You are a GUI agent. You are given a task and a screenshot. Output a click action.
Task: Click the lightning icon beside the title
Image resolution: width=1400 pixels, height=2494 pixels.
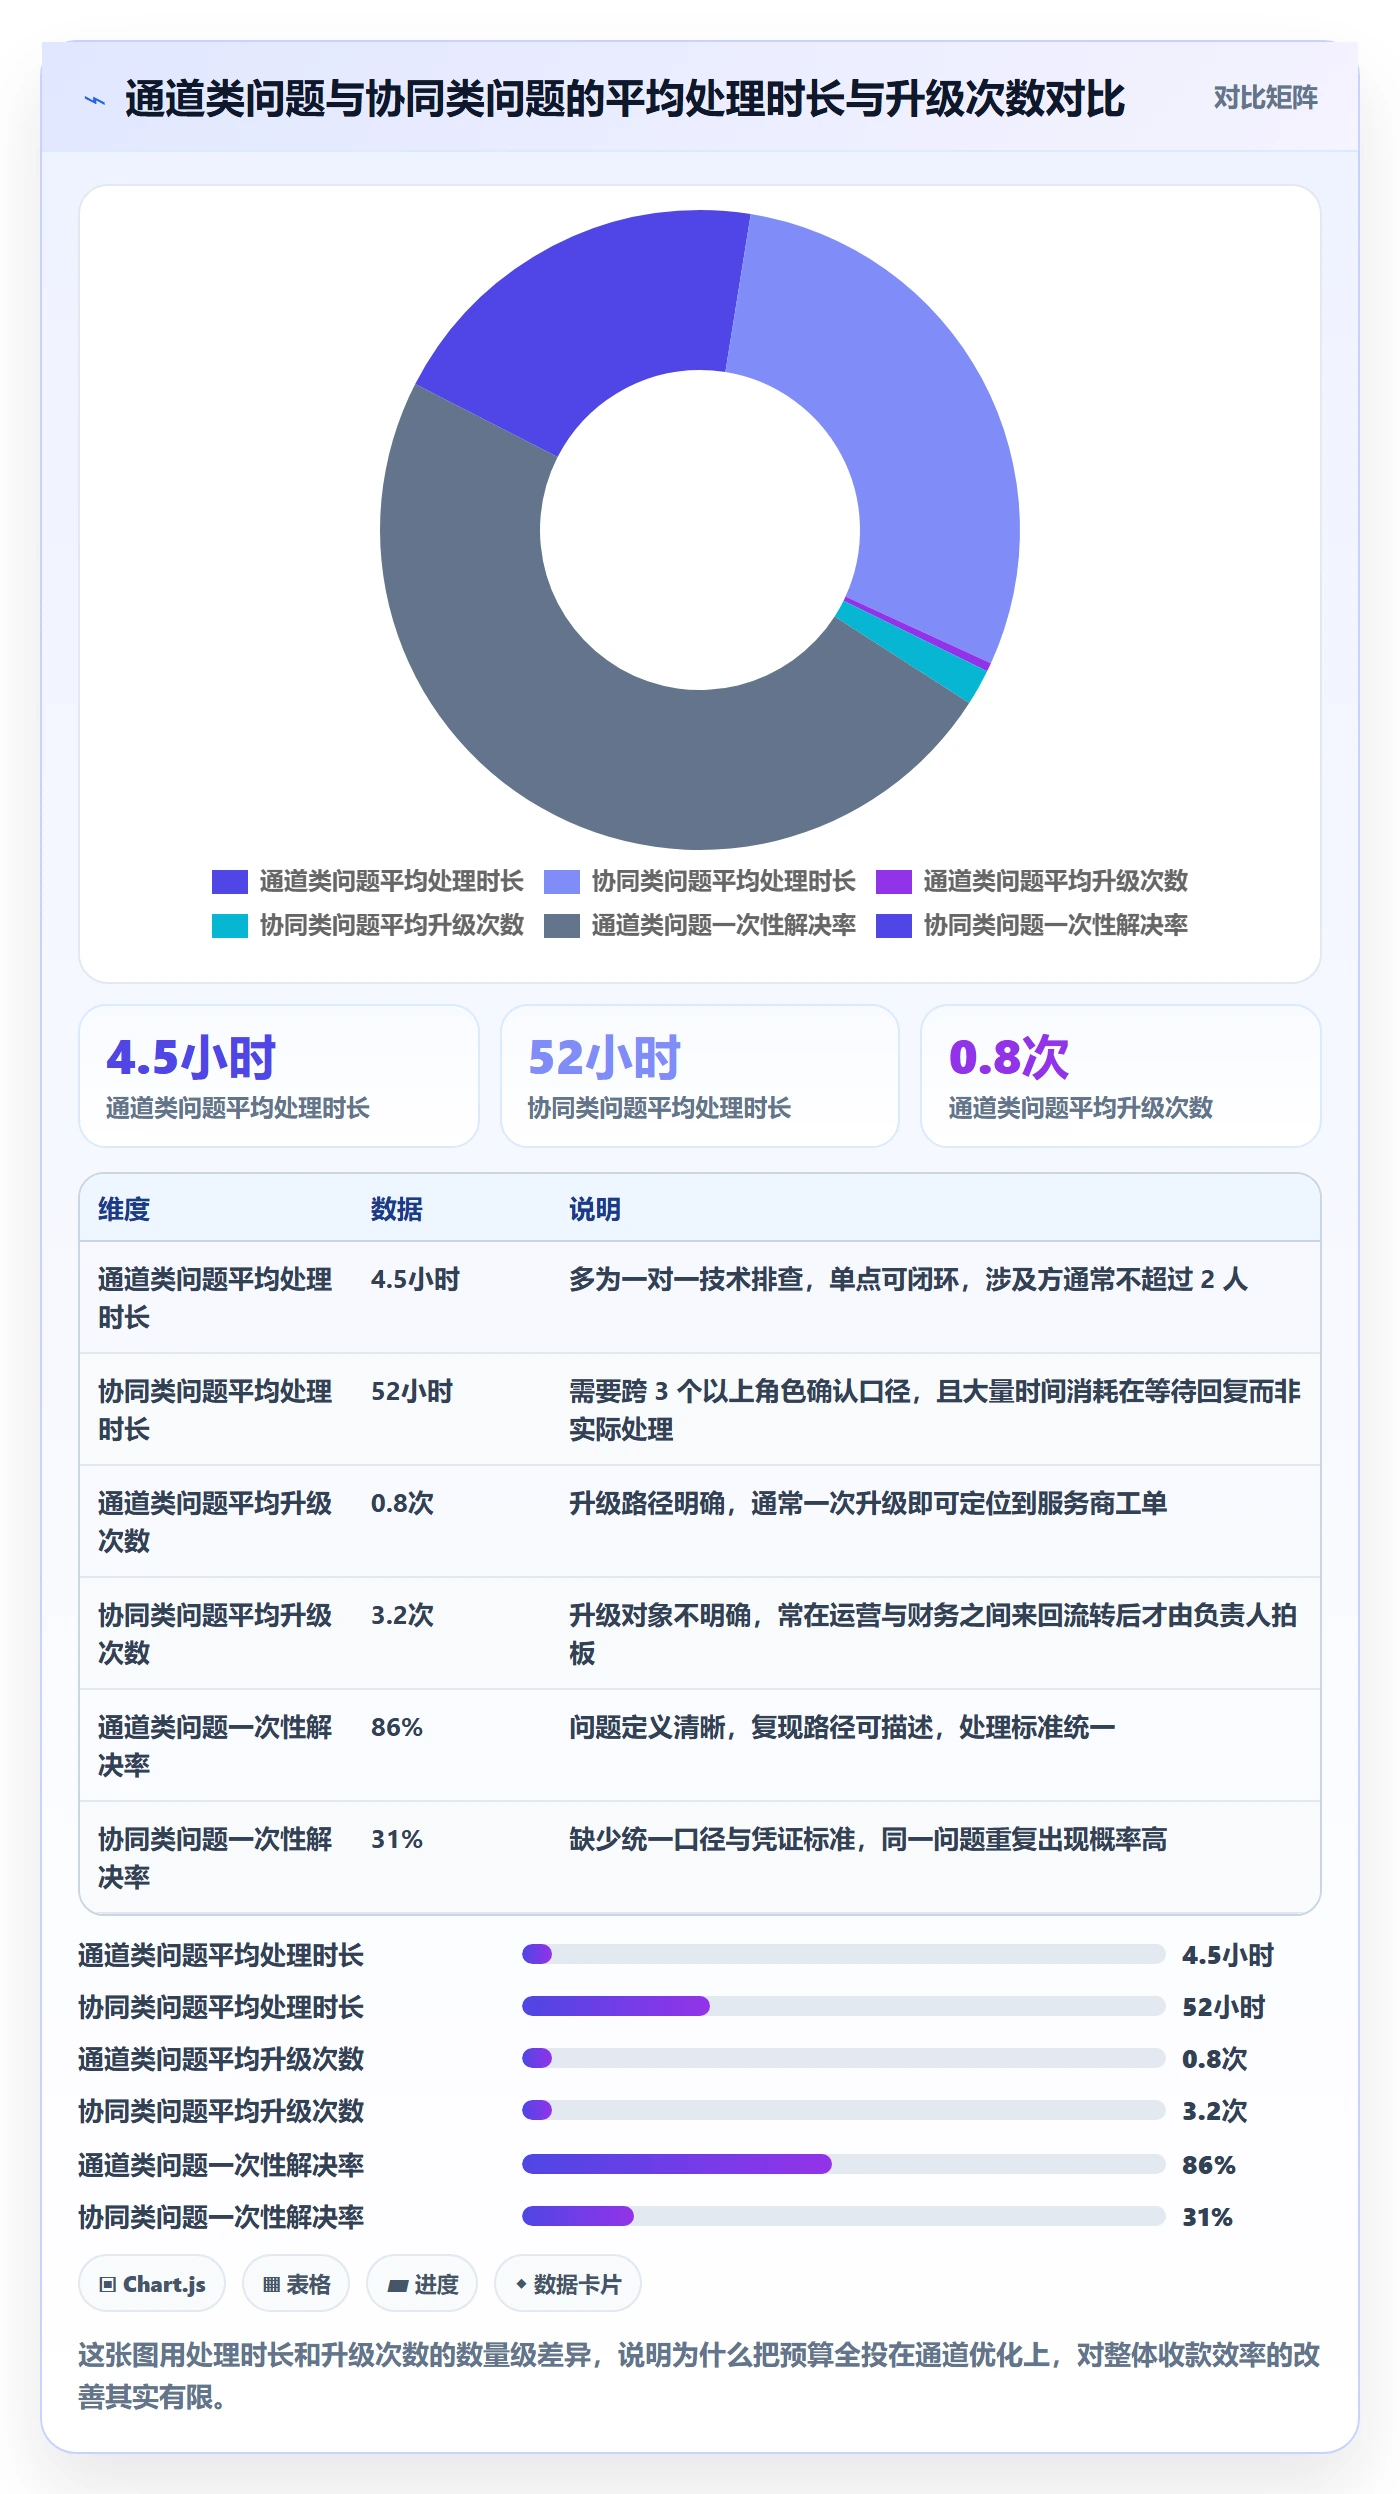pyautogui.click(x=94, y=100)
